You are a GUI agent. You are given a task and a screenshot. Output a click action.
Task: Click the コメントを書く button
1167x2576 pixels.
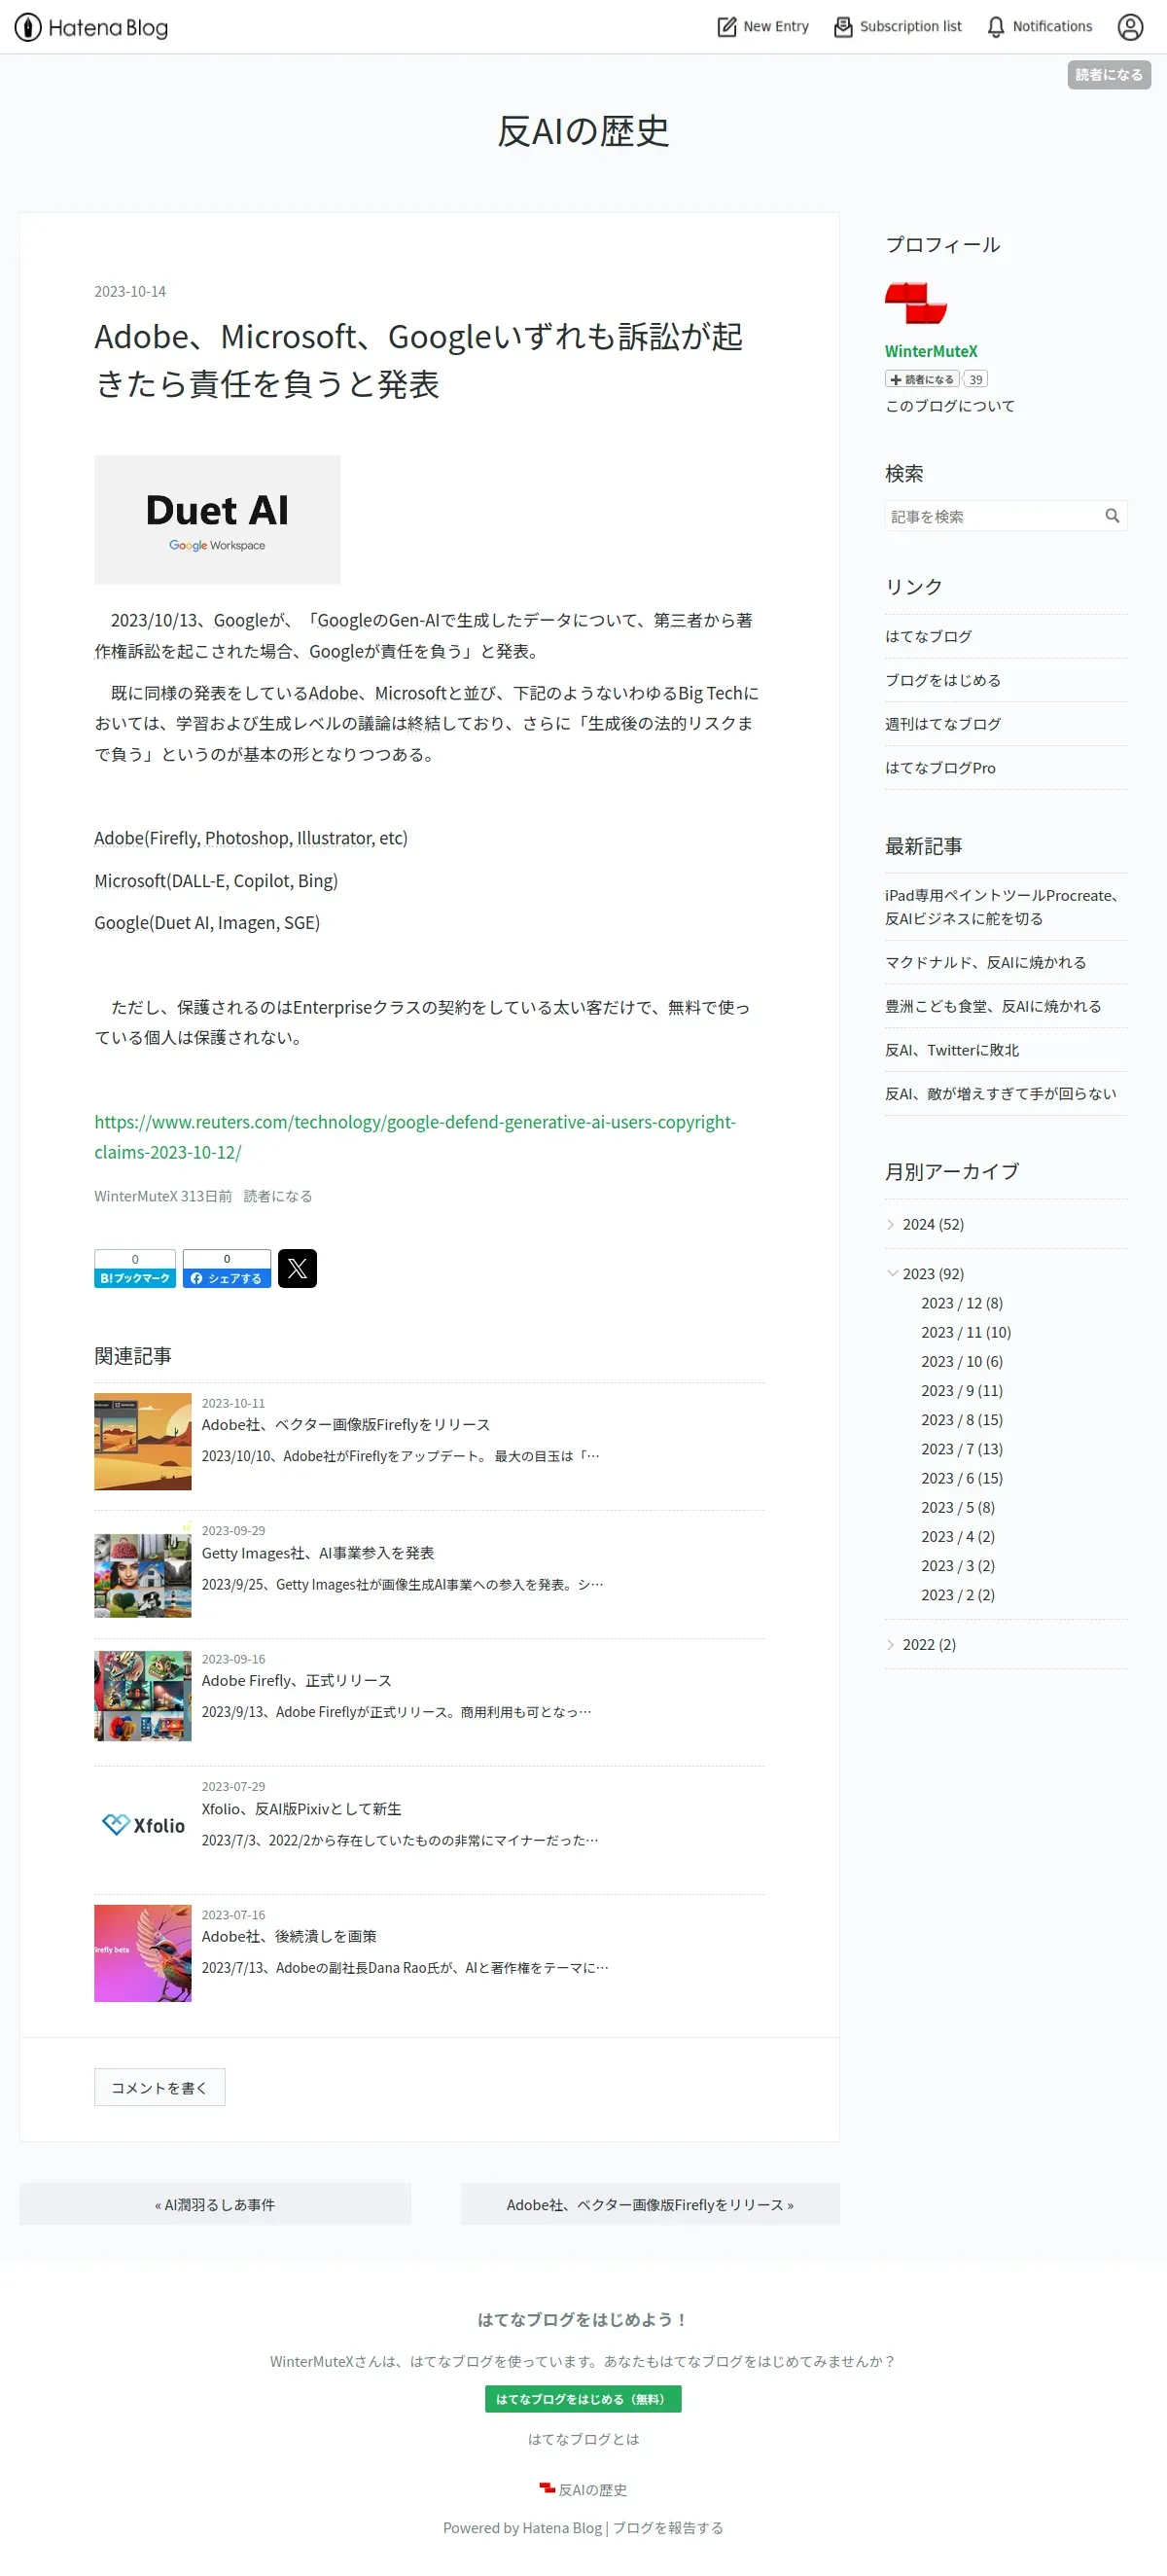tap(160, 2088)
